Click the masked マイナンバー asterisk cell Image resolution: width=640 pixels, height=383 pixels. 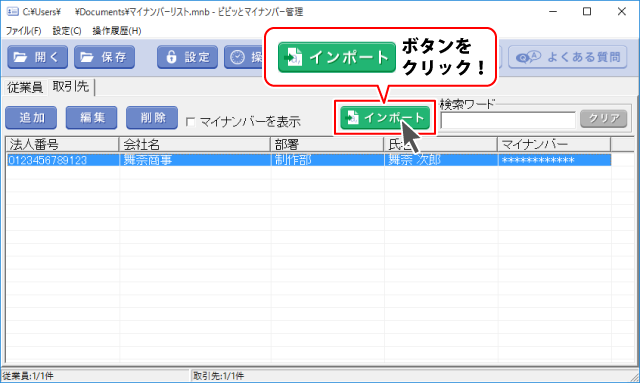click(554, 160)
